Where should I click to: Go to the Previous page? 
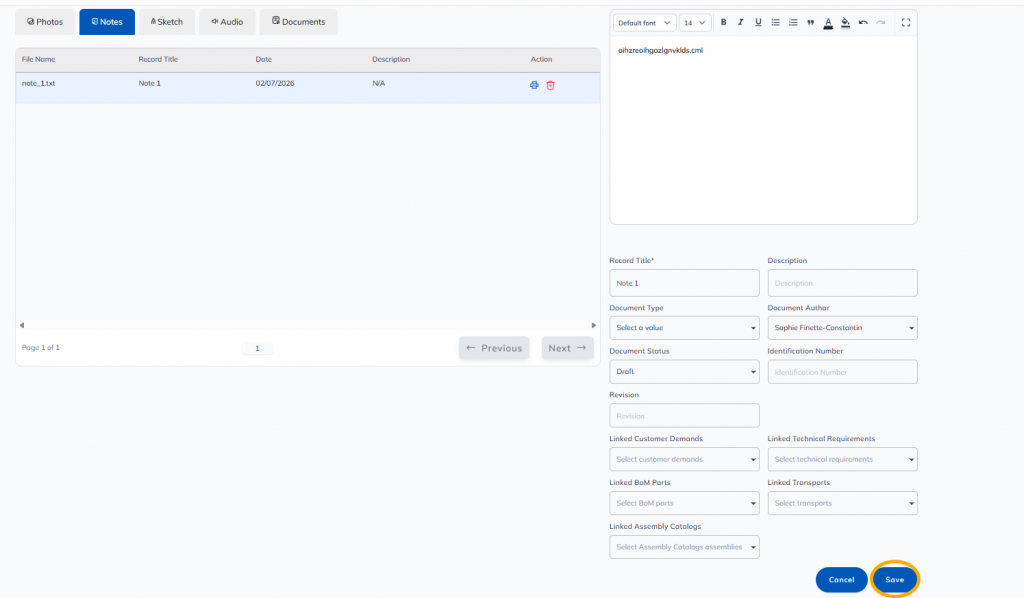494,348
